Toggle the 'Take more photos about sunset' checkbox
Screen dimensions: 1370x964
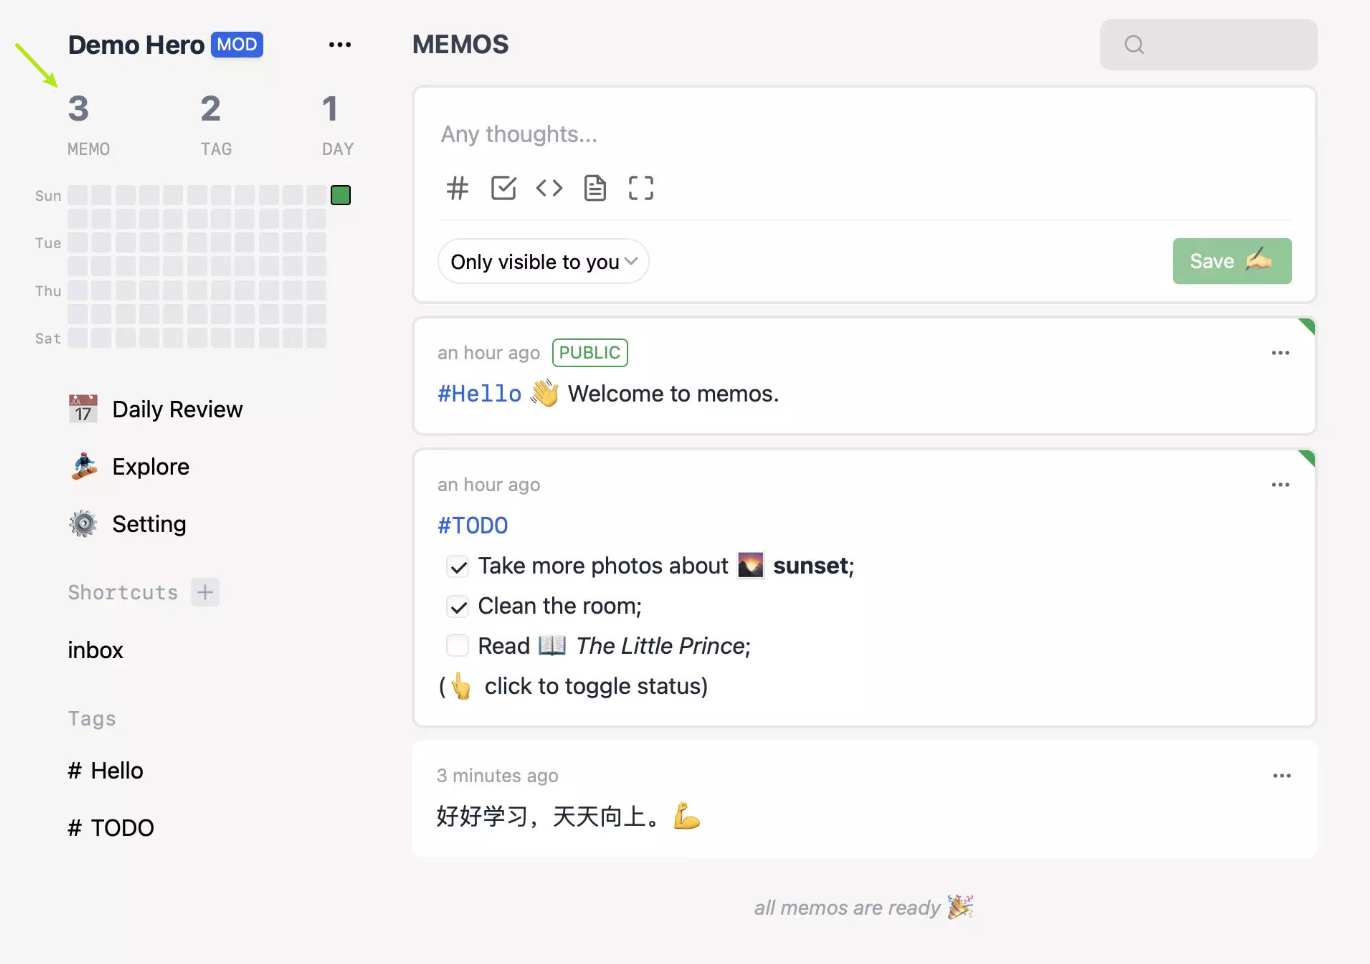(x=458, y=567)
